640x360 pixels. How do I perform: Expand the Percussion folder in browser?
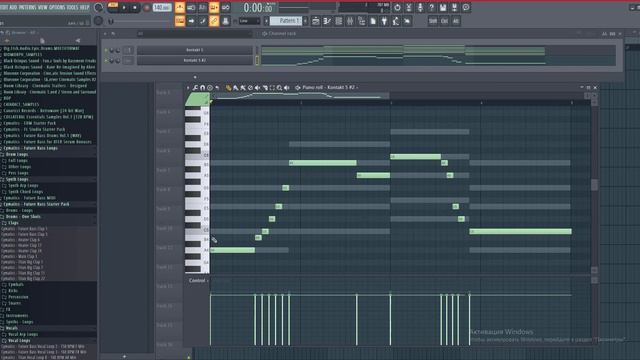tap(18, 297)
